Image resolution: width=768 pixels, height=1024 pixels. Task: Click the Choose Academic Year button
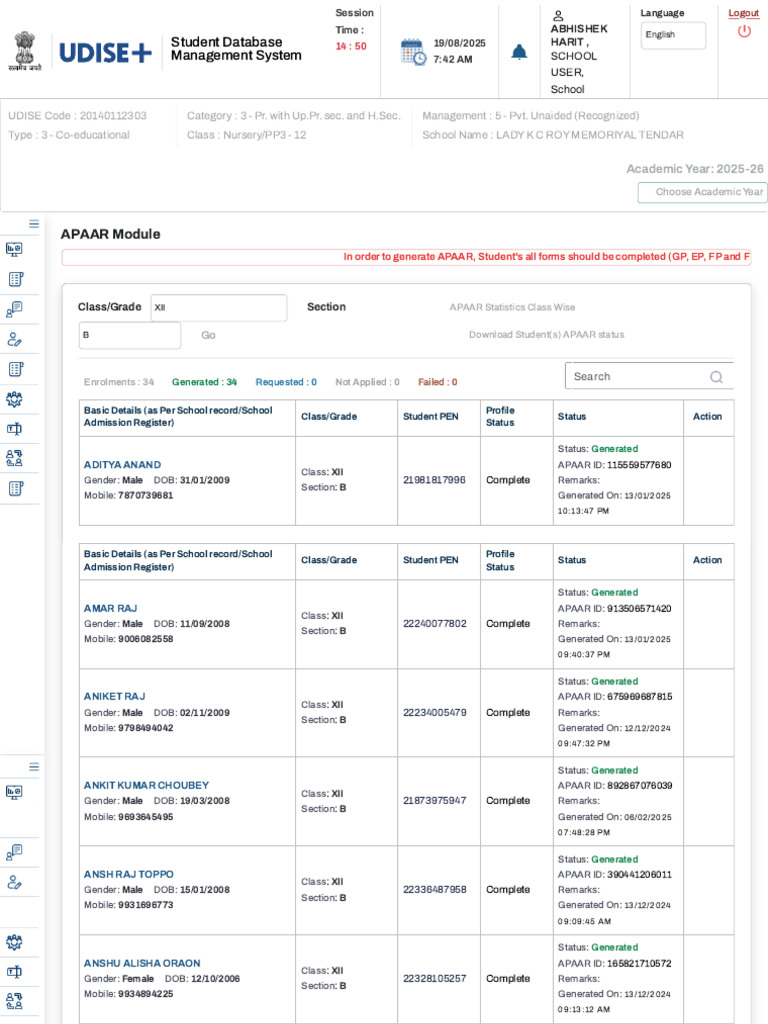point(702,192)
